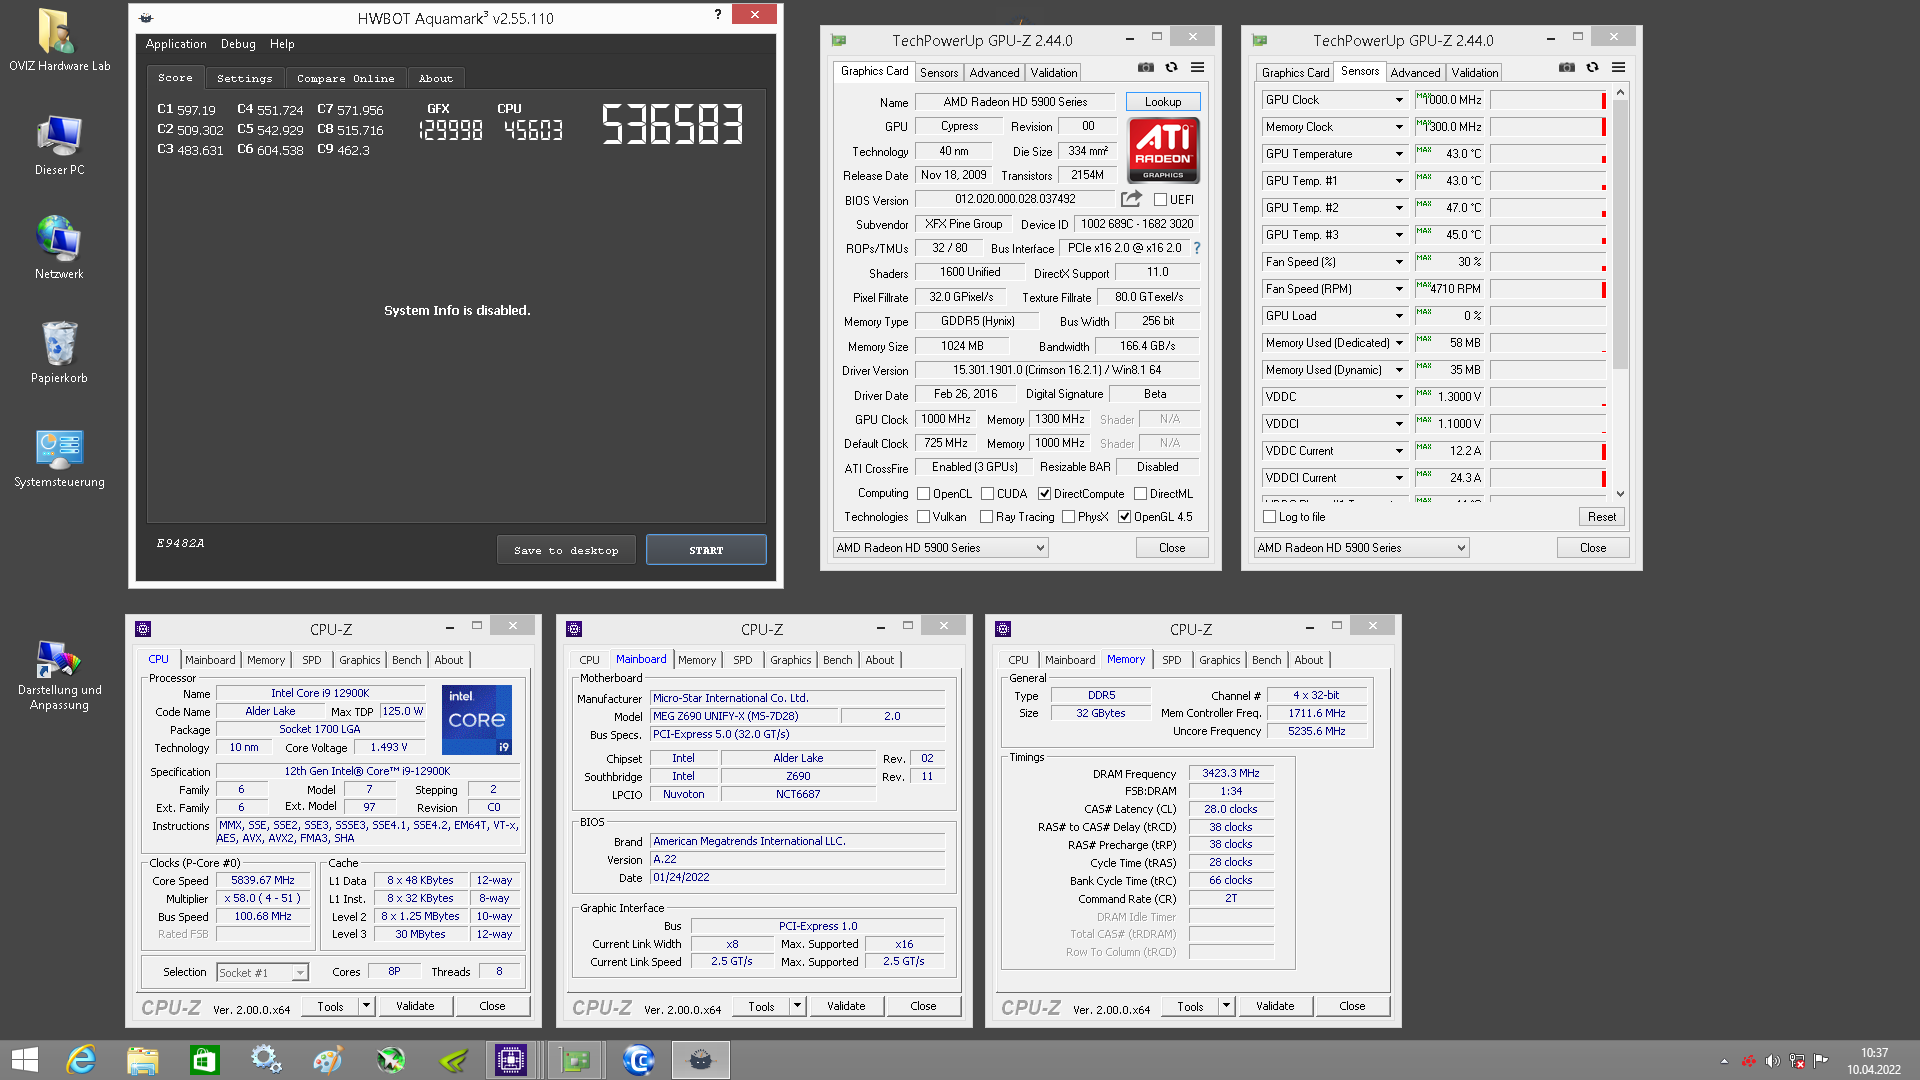This screenshot has height=1080, width=1920.
Task: Expand GPU Temperature sensor dropdown
Action: 1399,154
